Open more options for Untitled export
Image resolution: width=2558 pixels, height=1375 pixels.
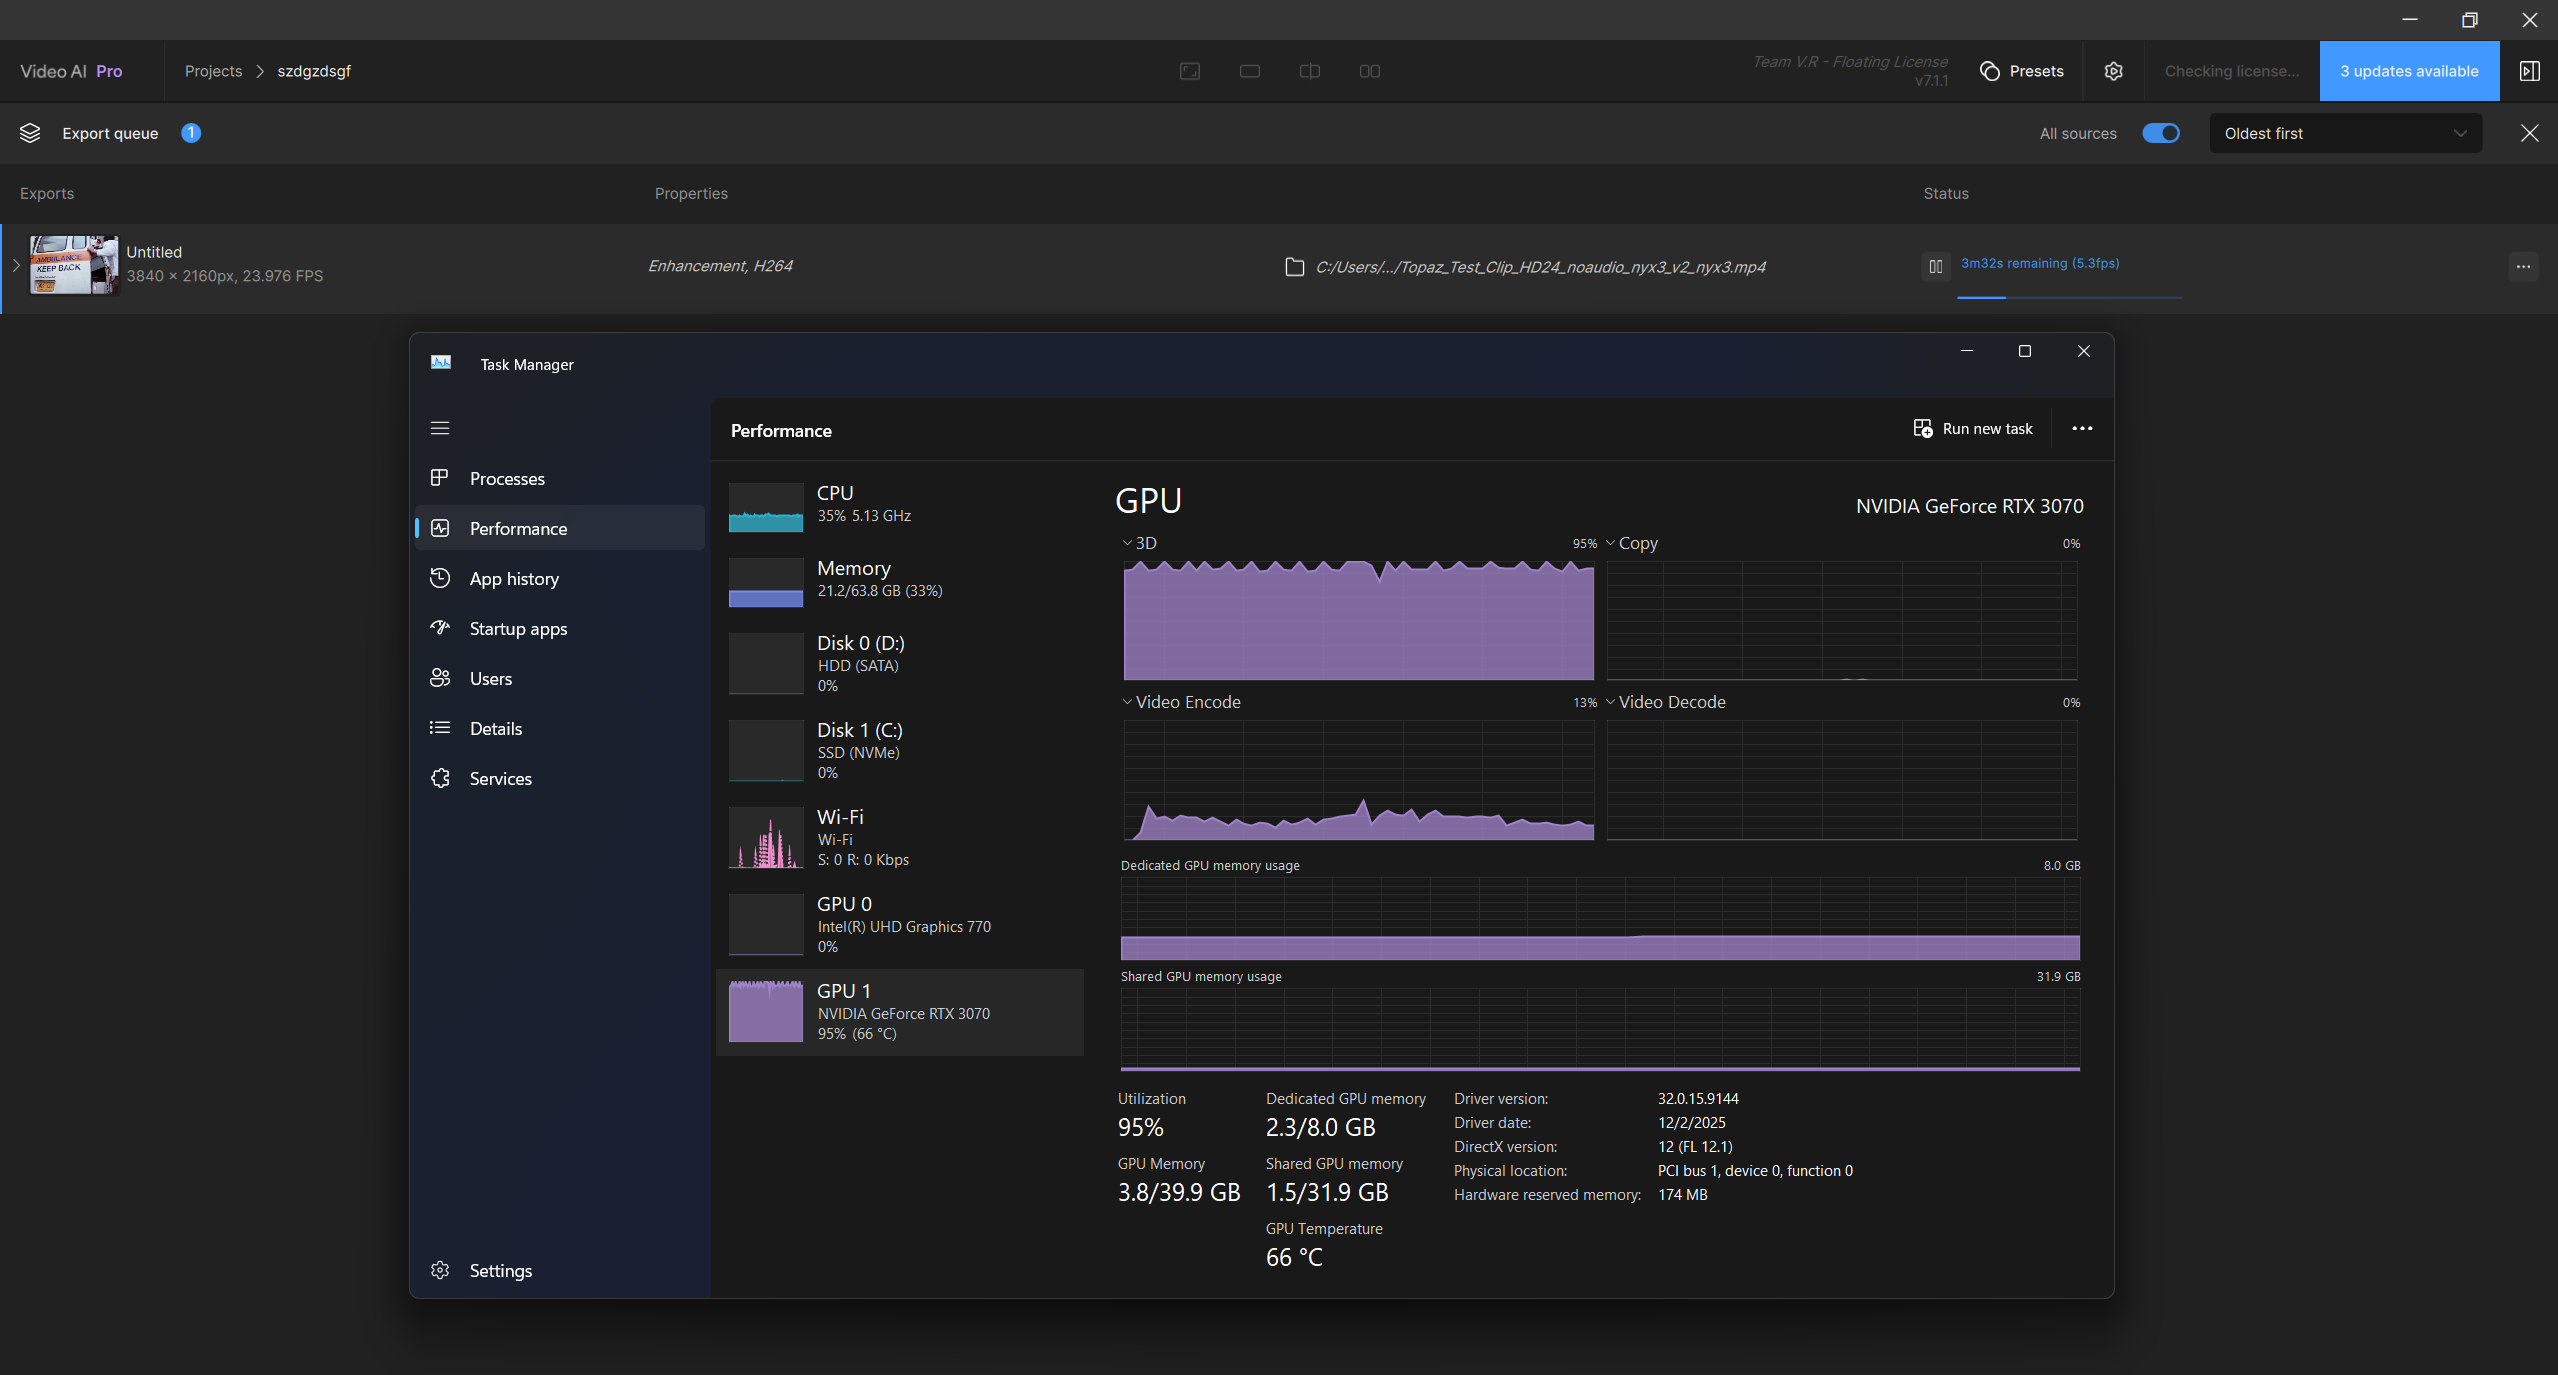point(2523,266)
